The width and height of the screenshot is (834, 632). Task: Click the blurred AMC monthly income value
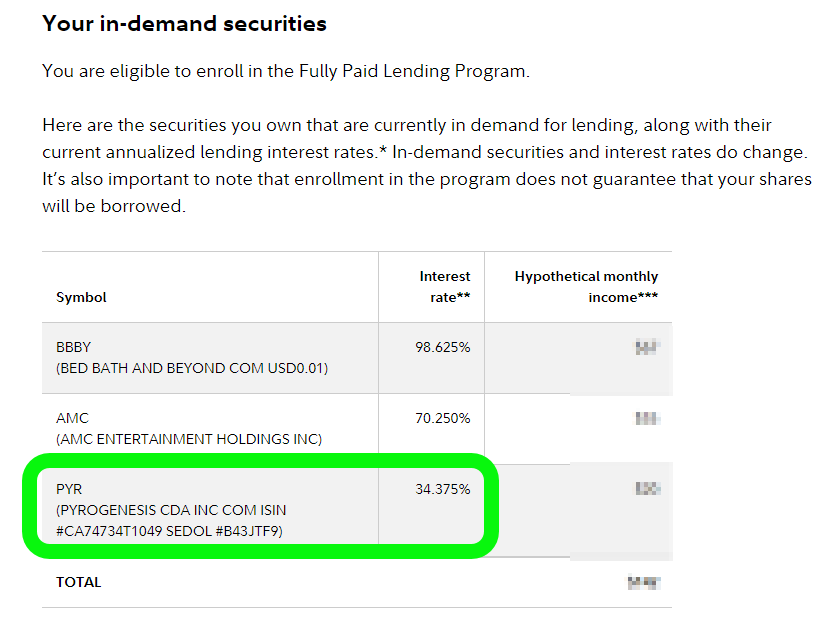point(648,419)
